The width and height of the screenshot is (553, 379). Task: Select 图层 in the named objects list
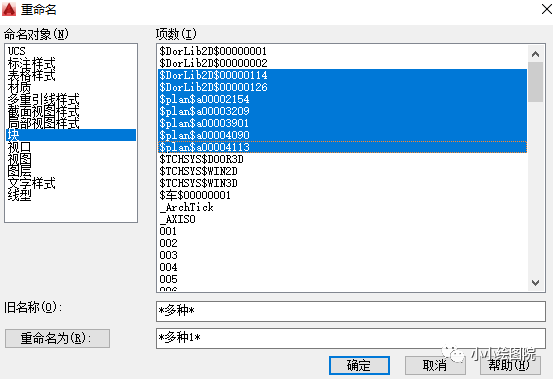pyautogui.click(x=19, y=171)
